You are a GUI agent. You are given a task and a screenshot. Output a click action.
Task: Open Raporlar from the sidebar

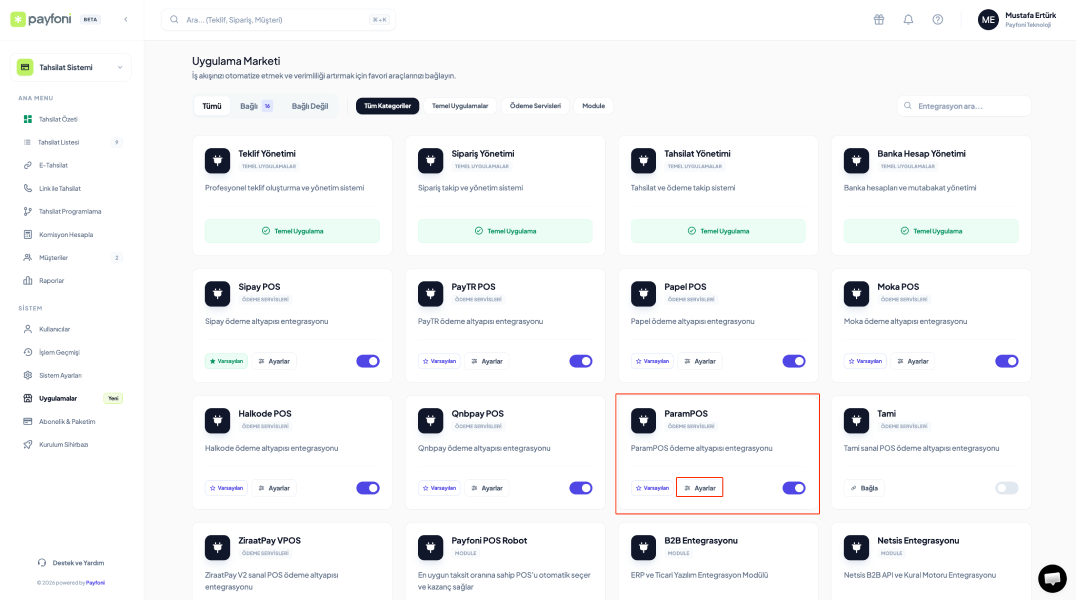click(51, 280)
